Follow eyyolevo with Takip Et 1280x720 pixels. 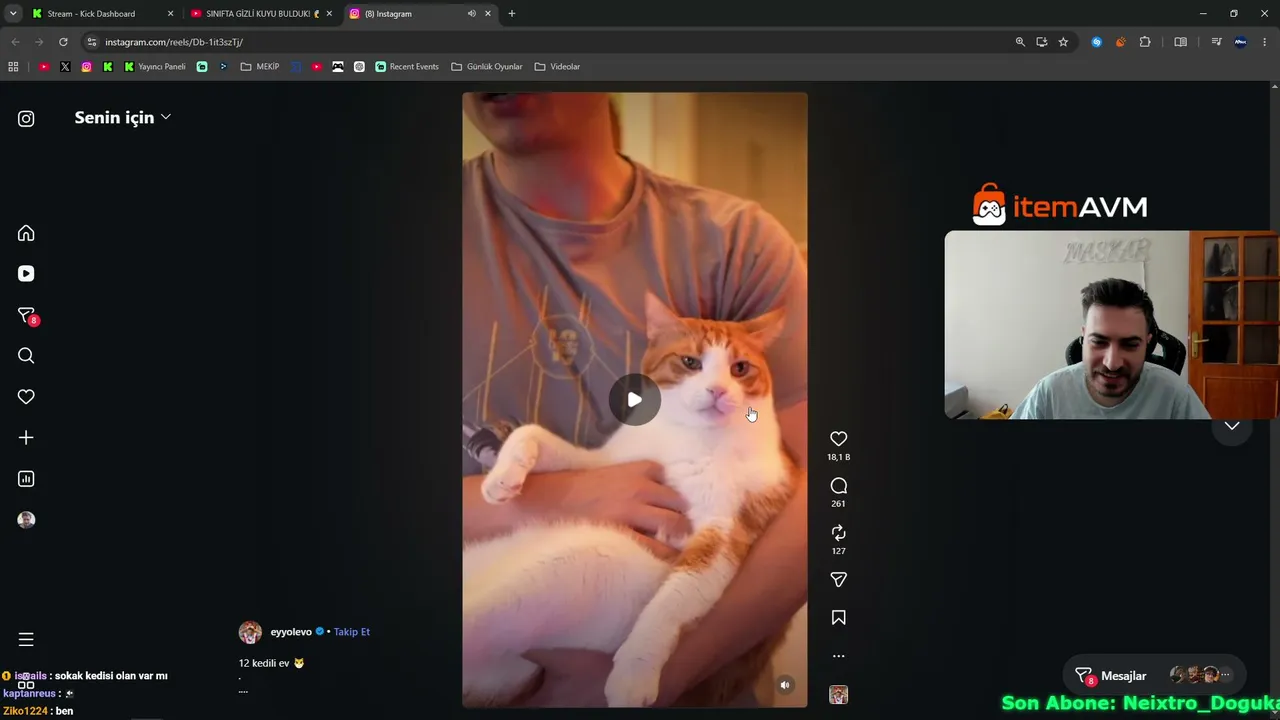[352, 632]
